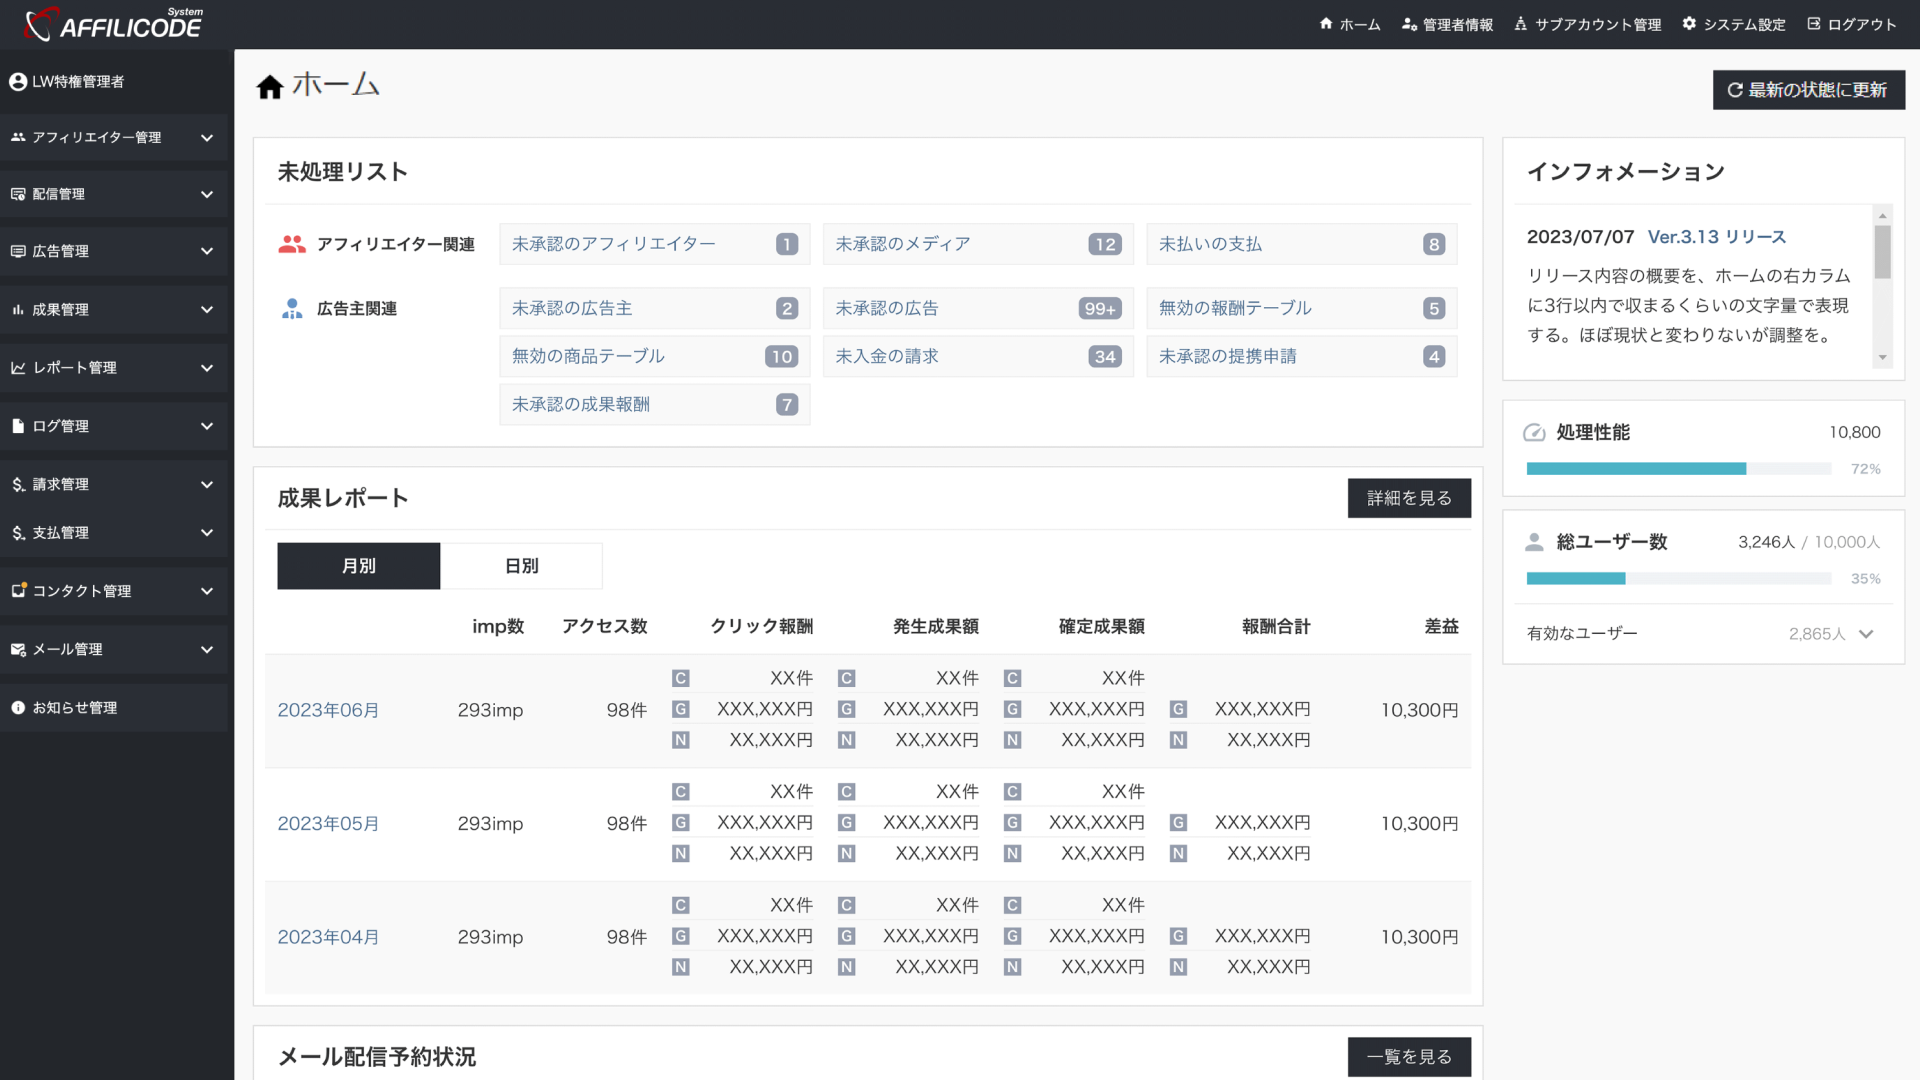Click the blue 広告主関連 person icon

[292, 309]
